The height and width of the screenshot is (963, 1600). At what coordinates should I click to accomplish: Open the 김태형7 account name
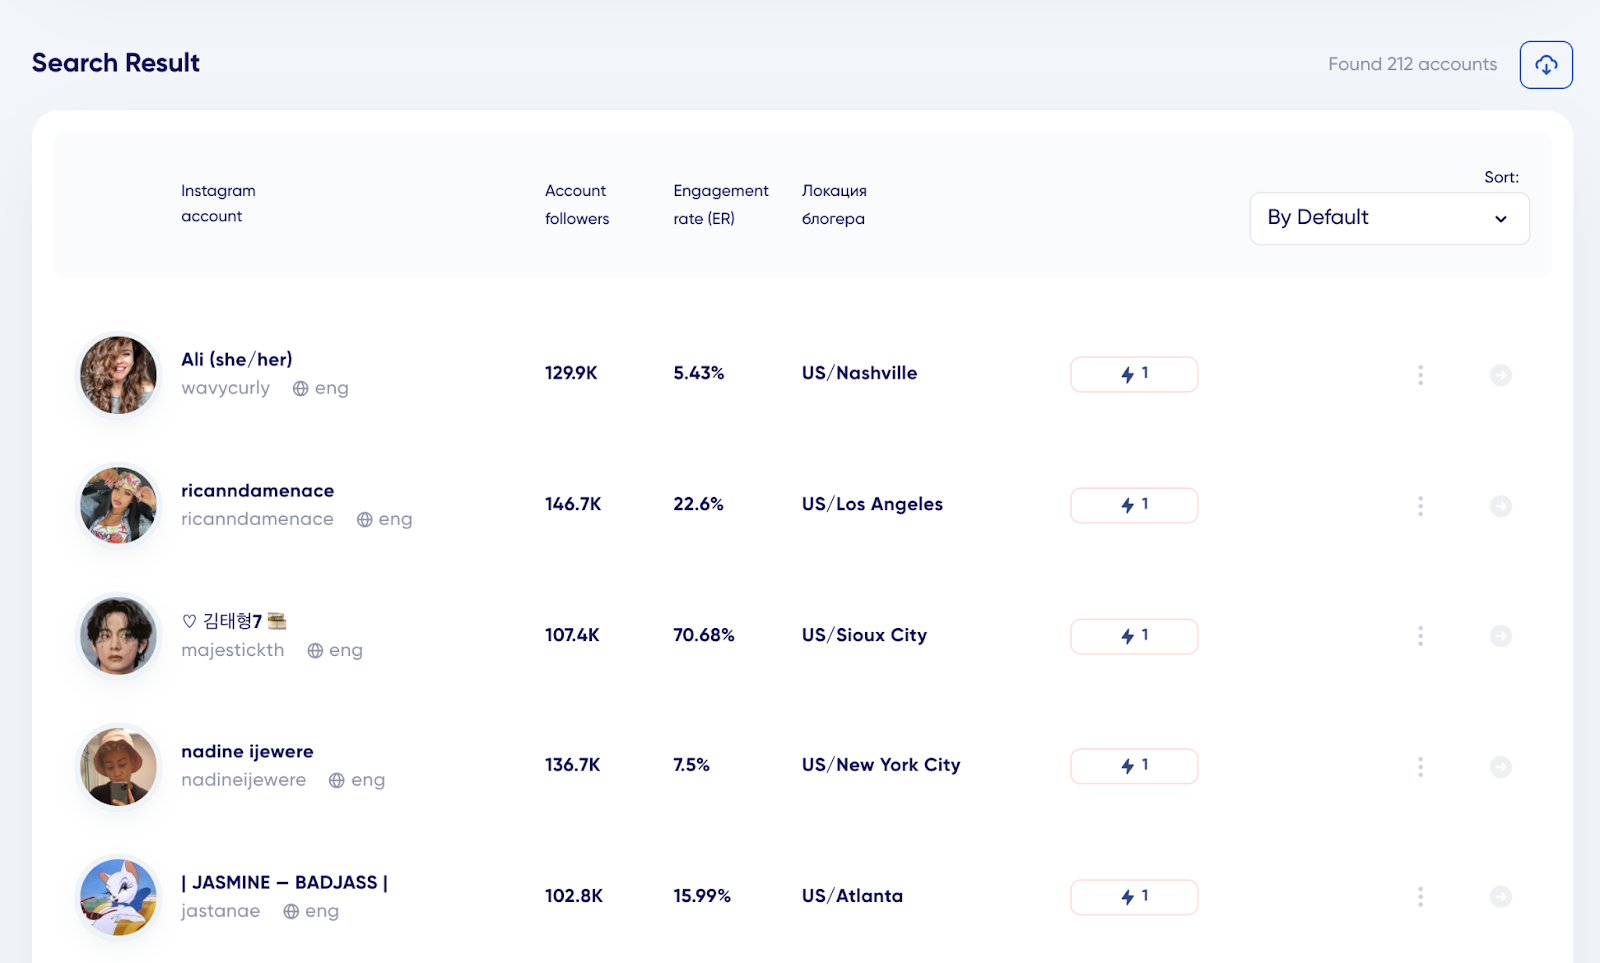click(x=235, y=621)
